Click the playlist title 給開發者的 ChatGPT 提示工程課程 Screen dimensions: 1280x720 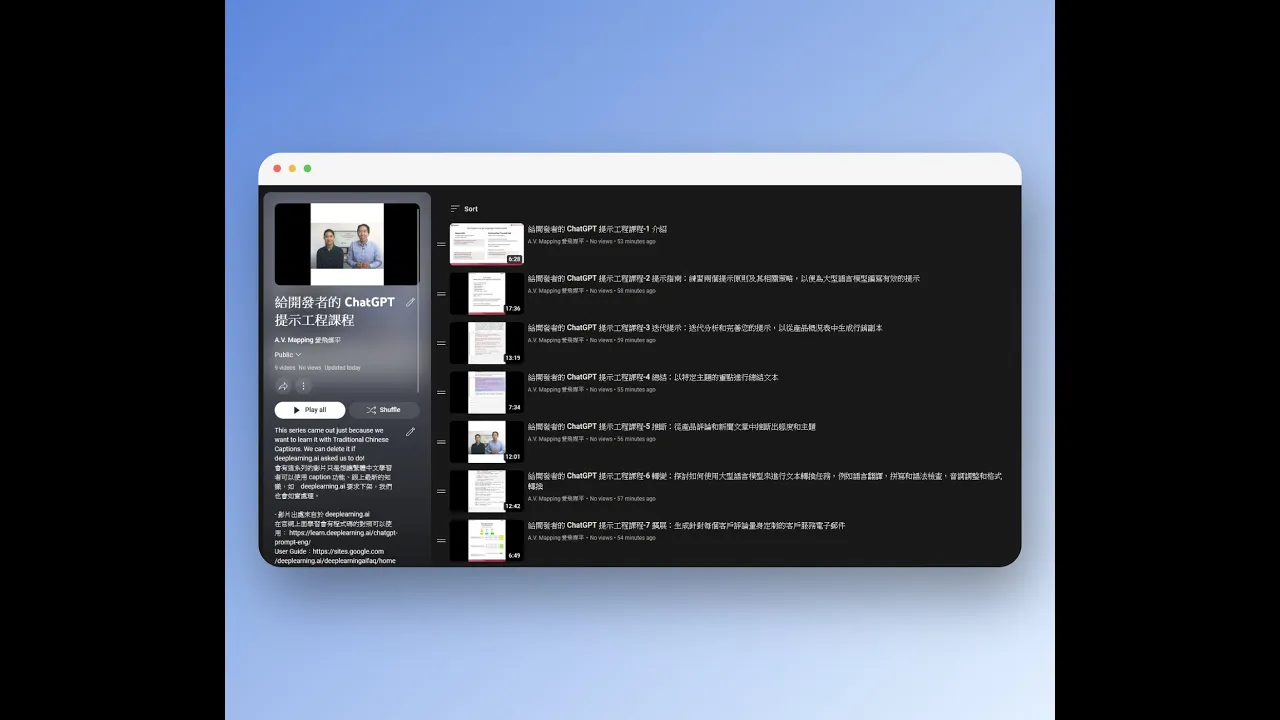pos(335,311)
